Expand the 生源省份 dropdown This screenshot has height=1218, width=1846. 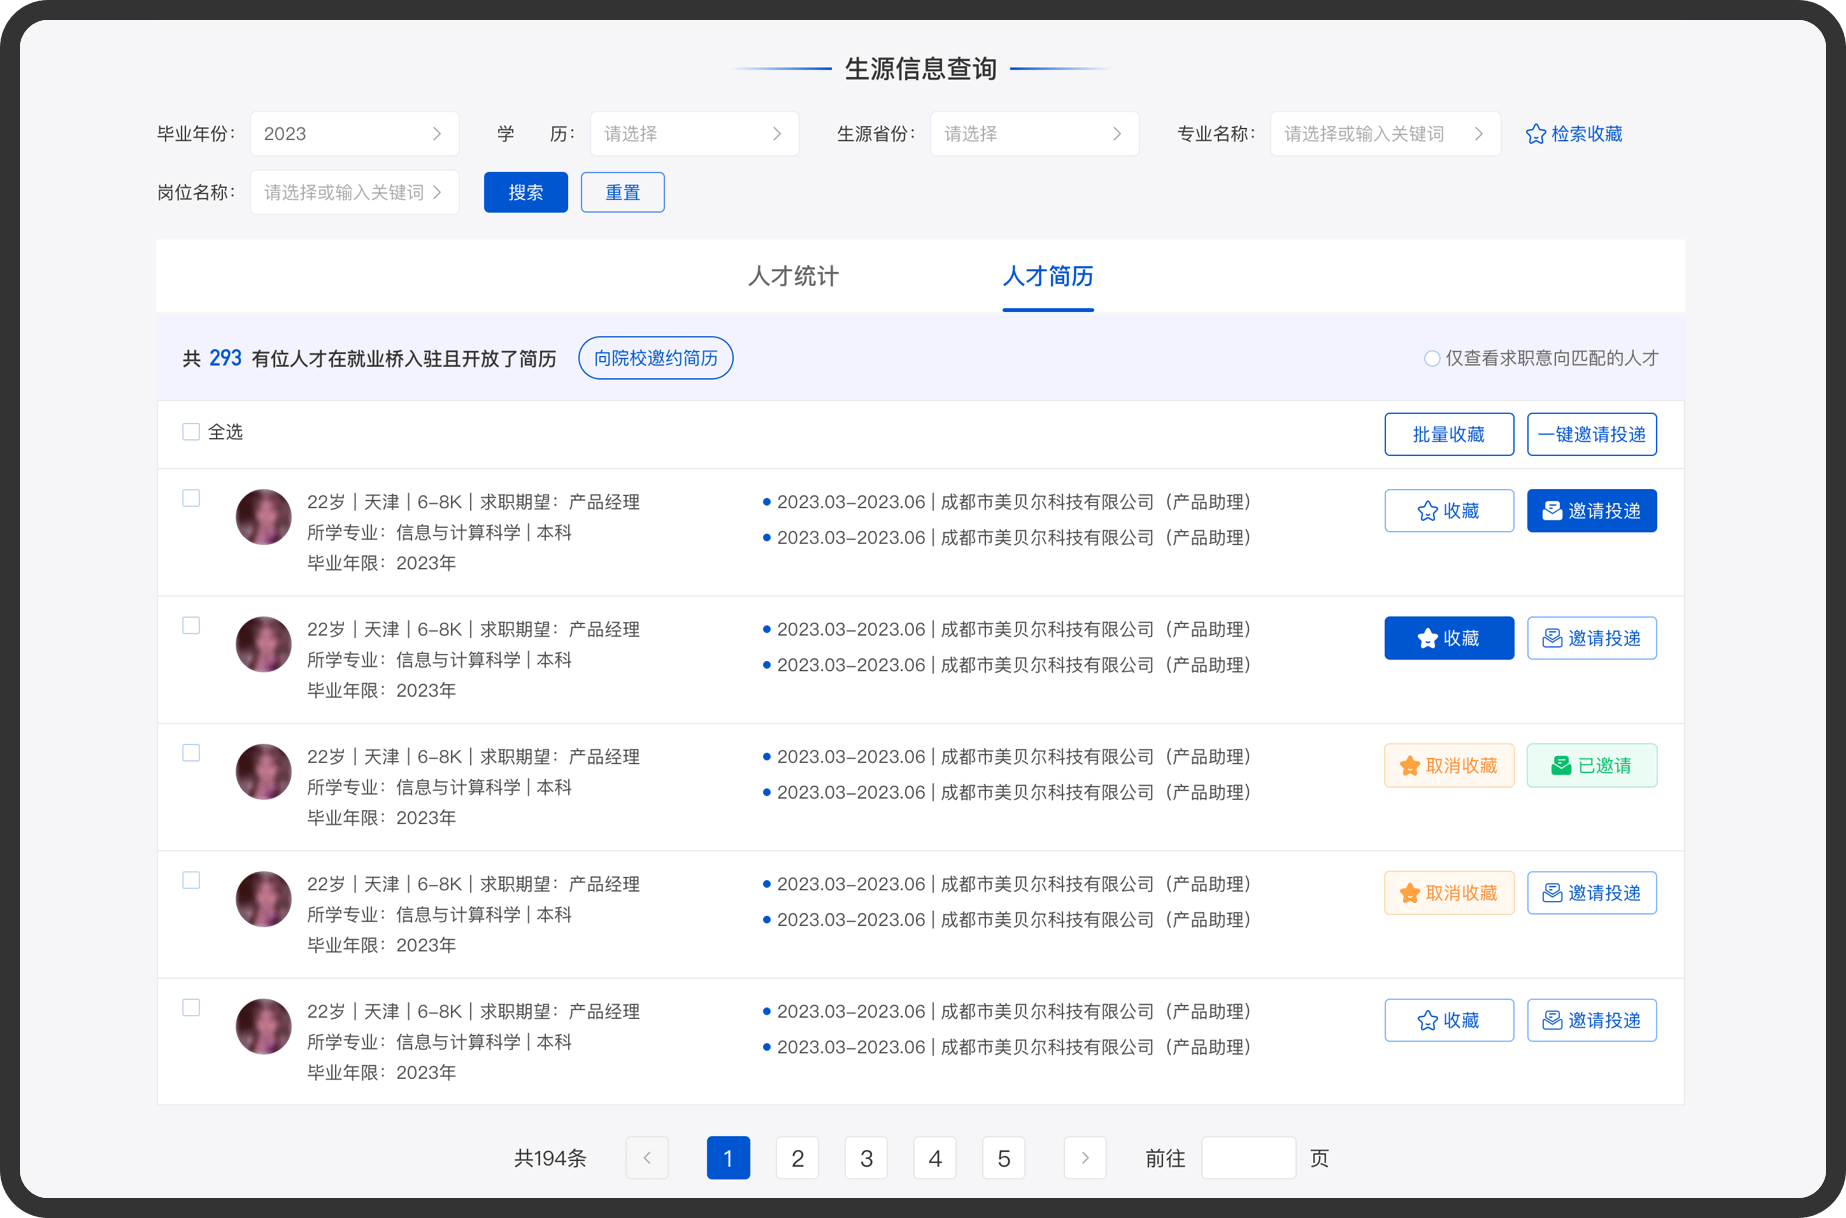click(1033, 134)
